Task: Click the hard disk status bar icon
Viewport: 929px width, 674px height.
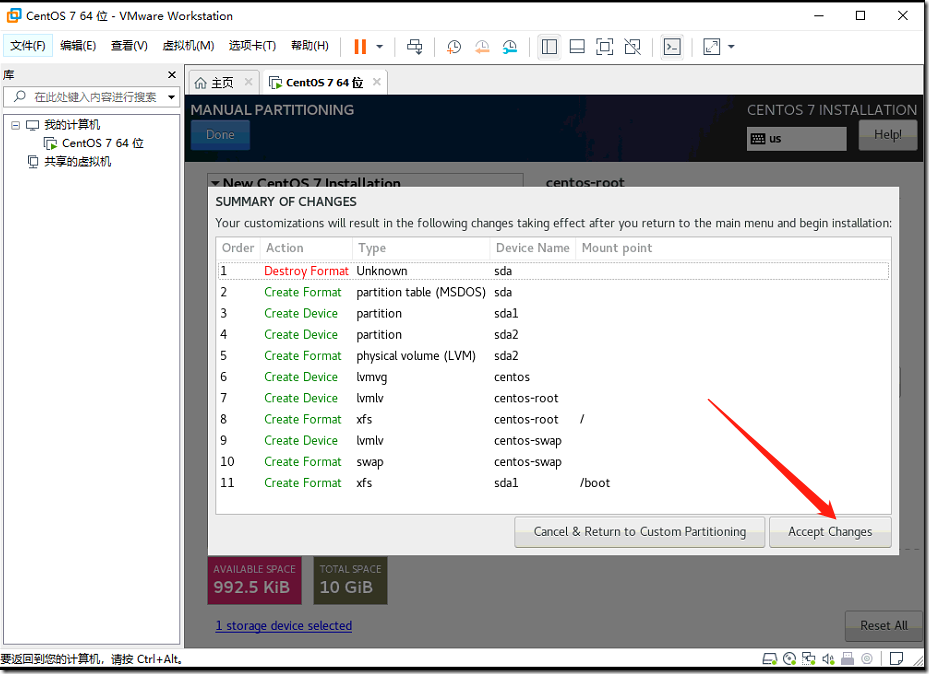Action: [x=770, y=659]
